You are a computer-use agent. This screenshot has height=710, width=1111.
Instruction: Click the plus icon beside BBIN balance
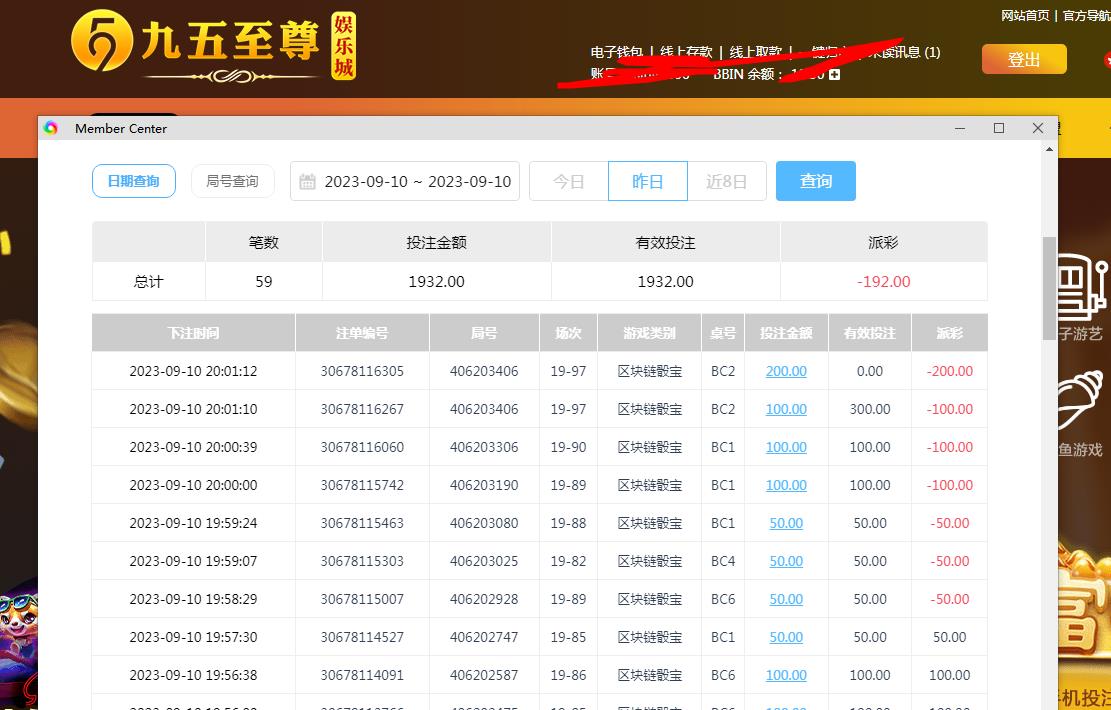coord(834,74)
